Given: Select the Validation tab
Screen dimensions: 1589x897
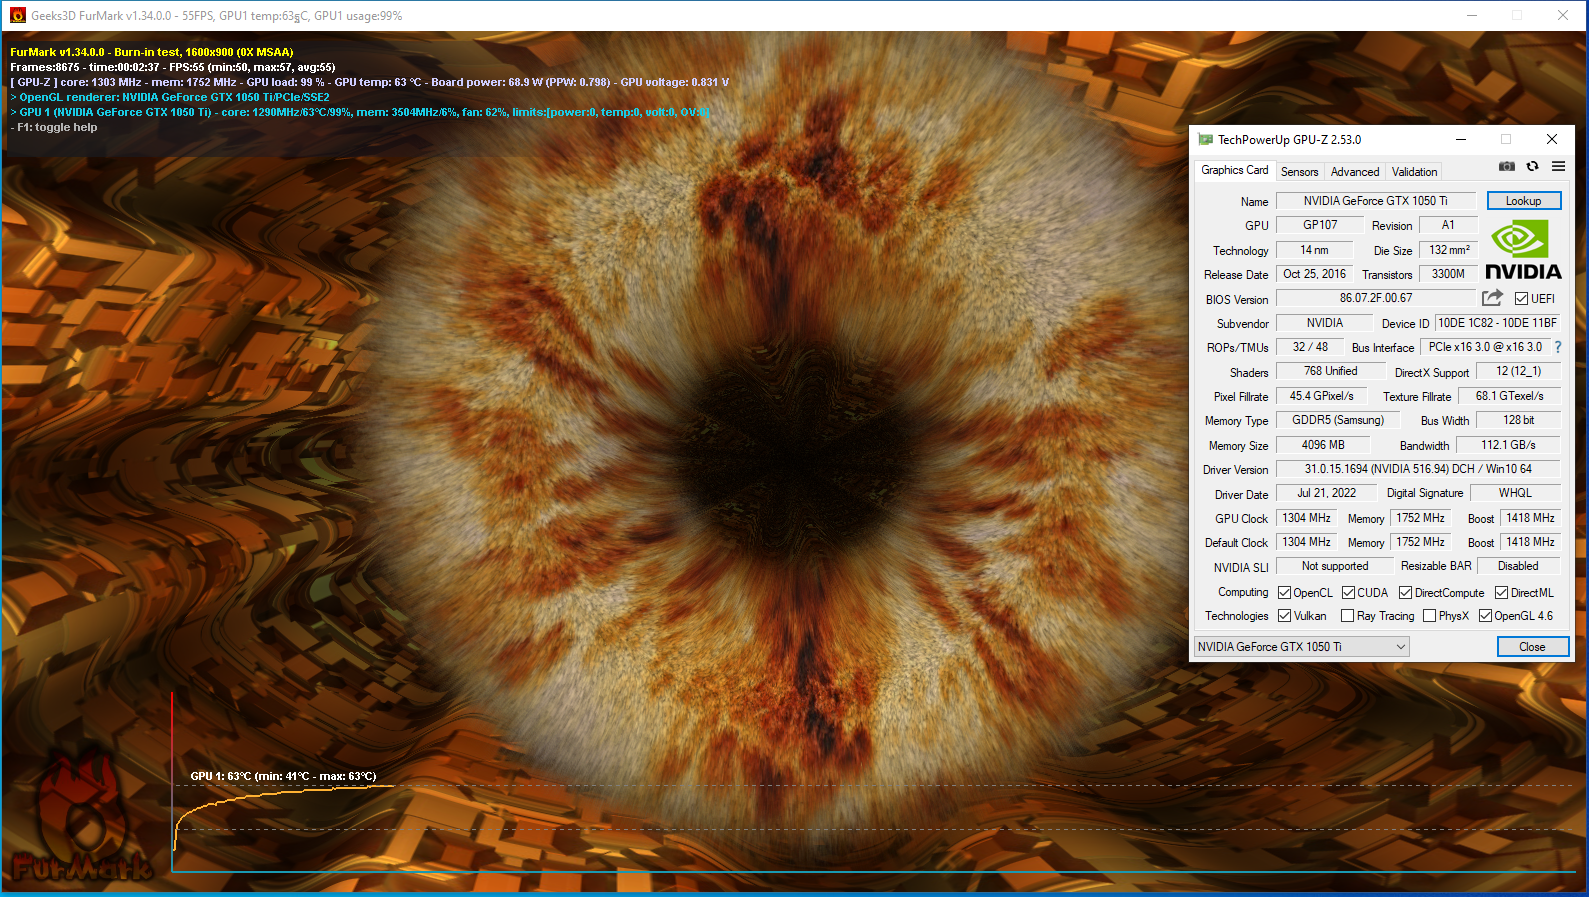Looking at the screenshot, I should (1414, 172).
